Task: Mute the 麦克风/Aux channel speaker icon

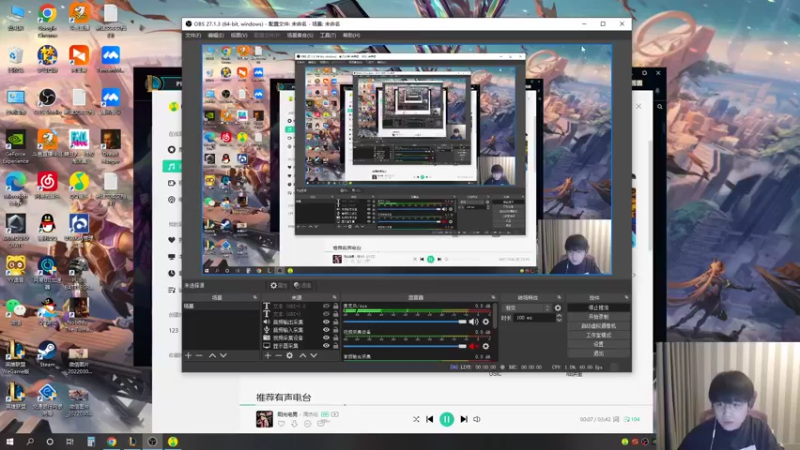Action: coord(473,321)
